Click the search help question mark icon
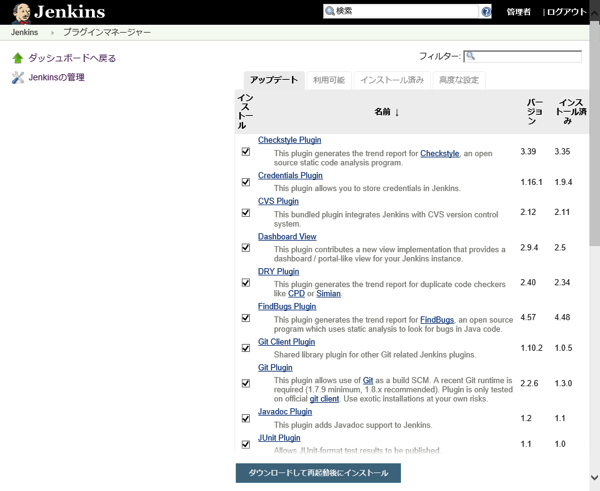 [486, 12]
